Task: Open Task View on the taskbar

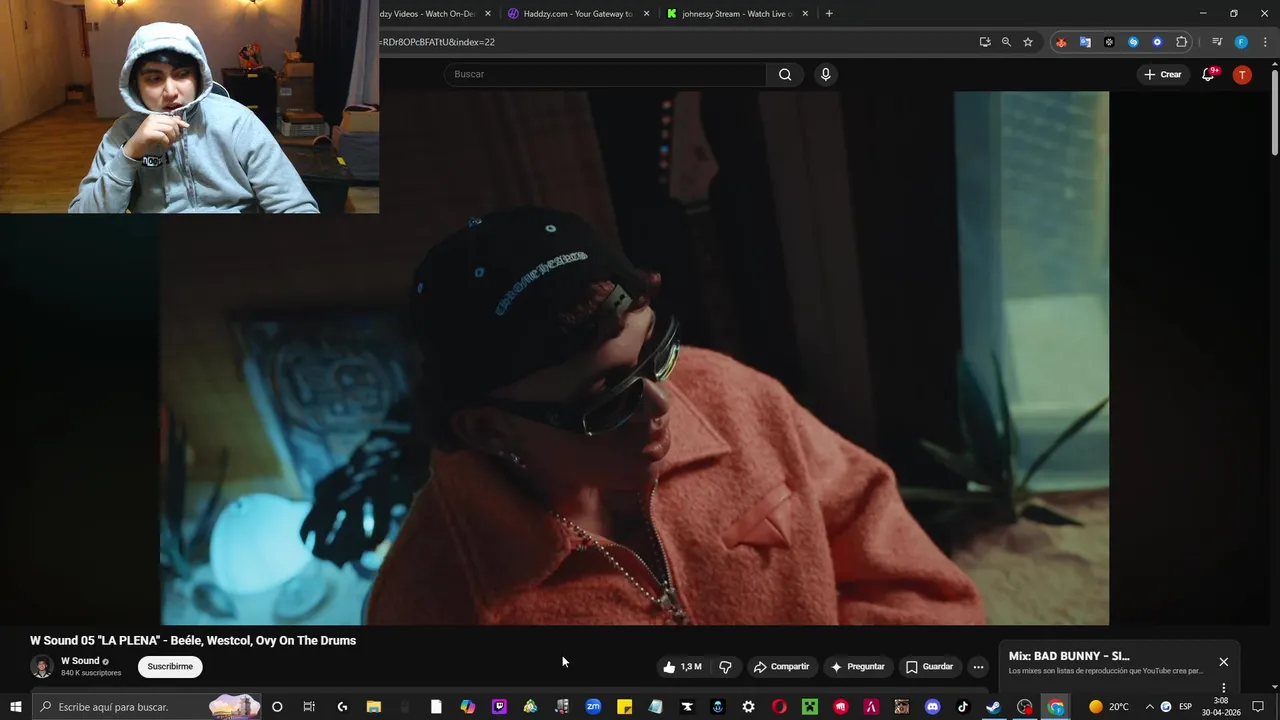Action: click(309, 707)
